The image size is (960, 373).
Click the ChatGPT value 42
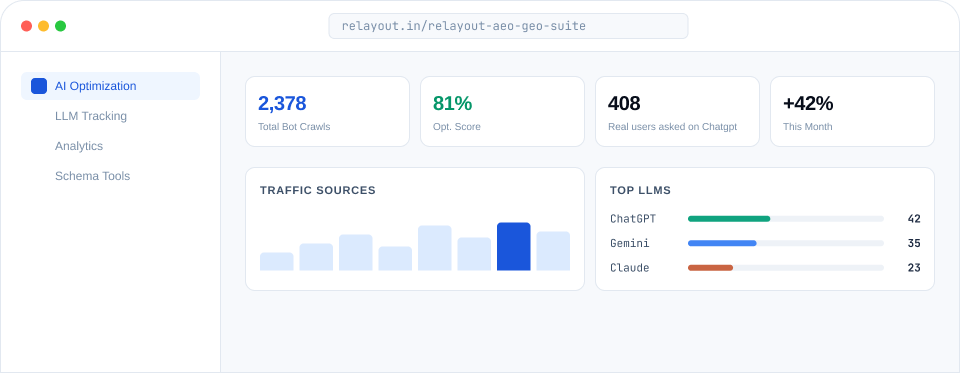click(914, 219)
